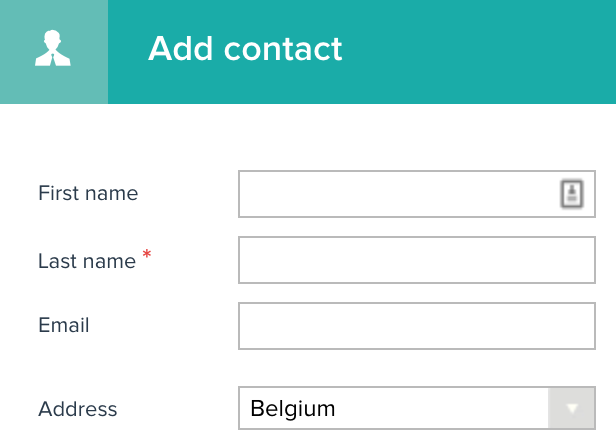
Task: Click the Add contact title text
Action: [245, 49]
